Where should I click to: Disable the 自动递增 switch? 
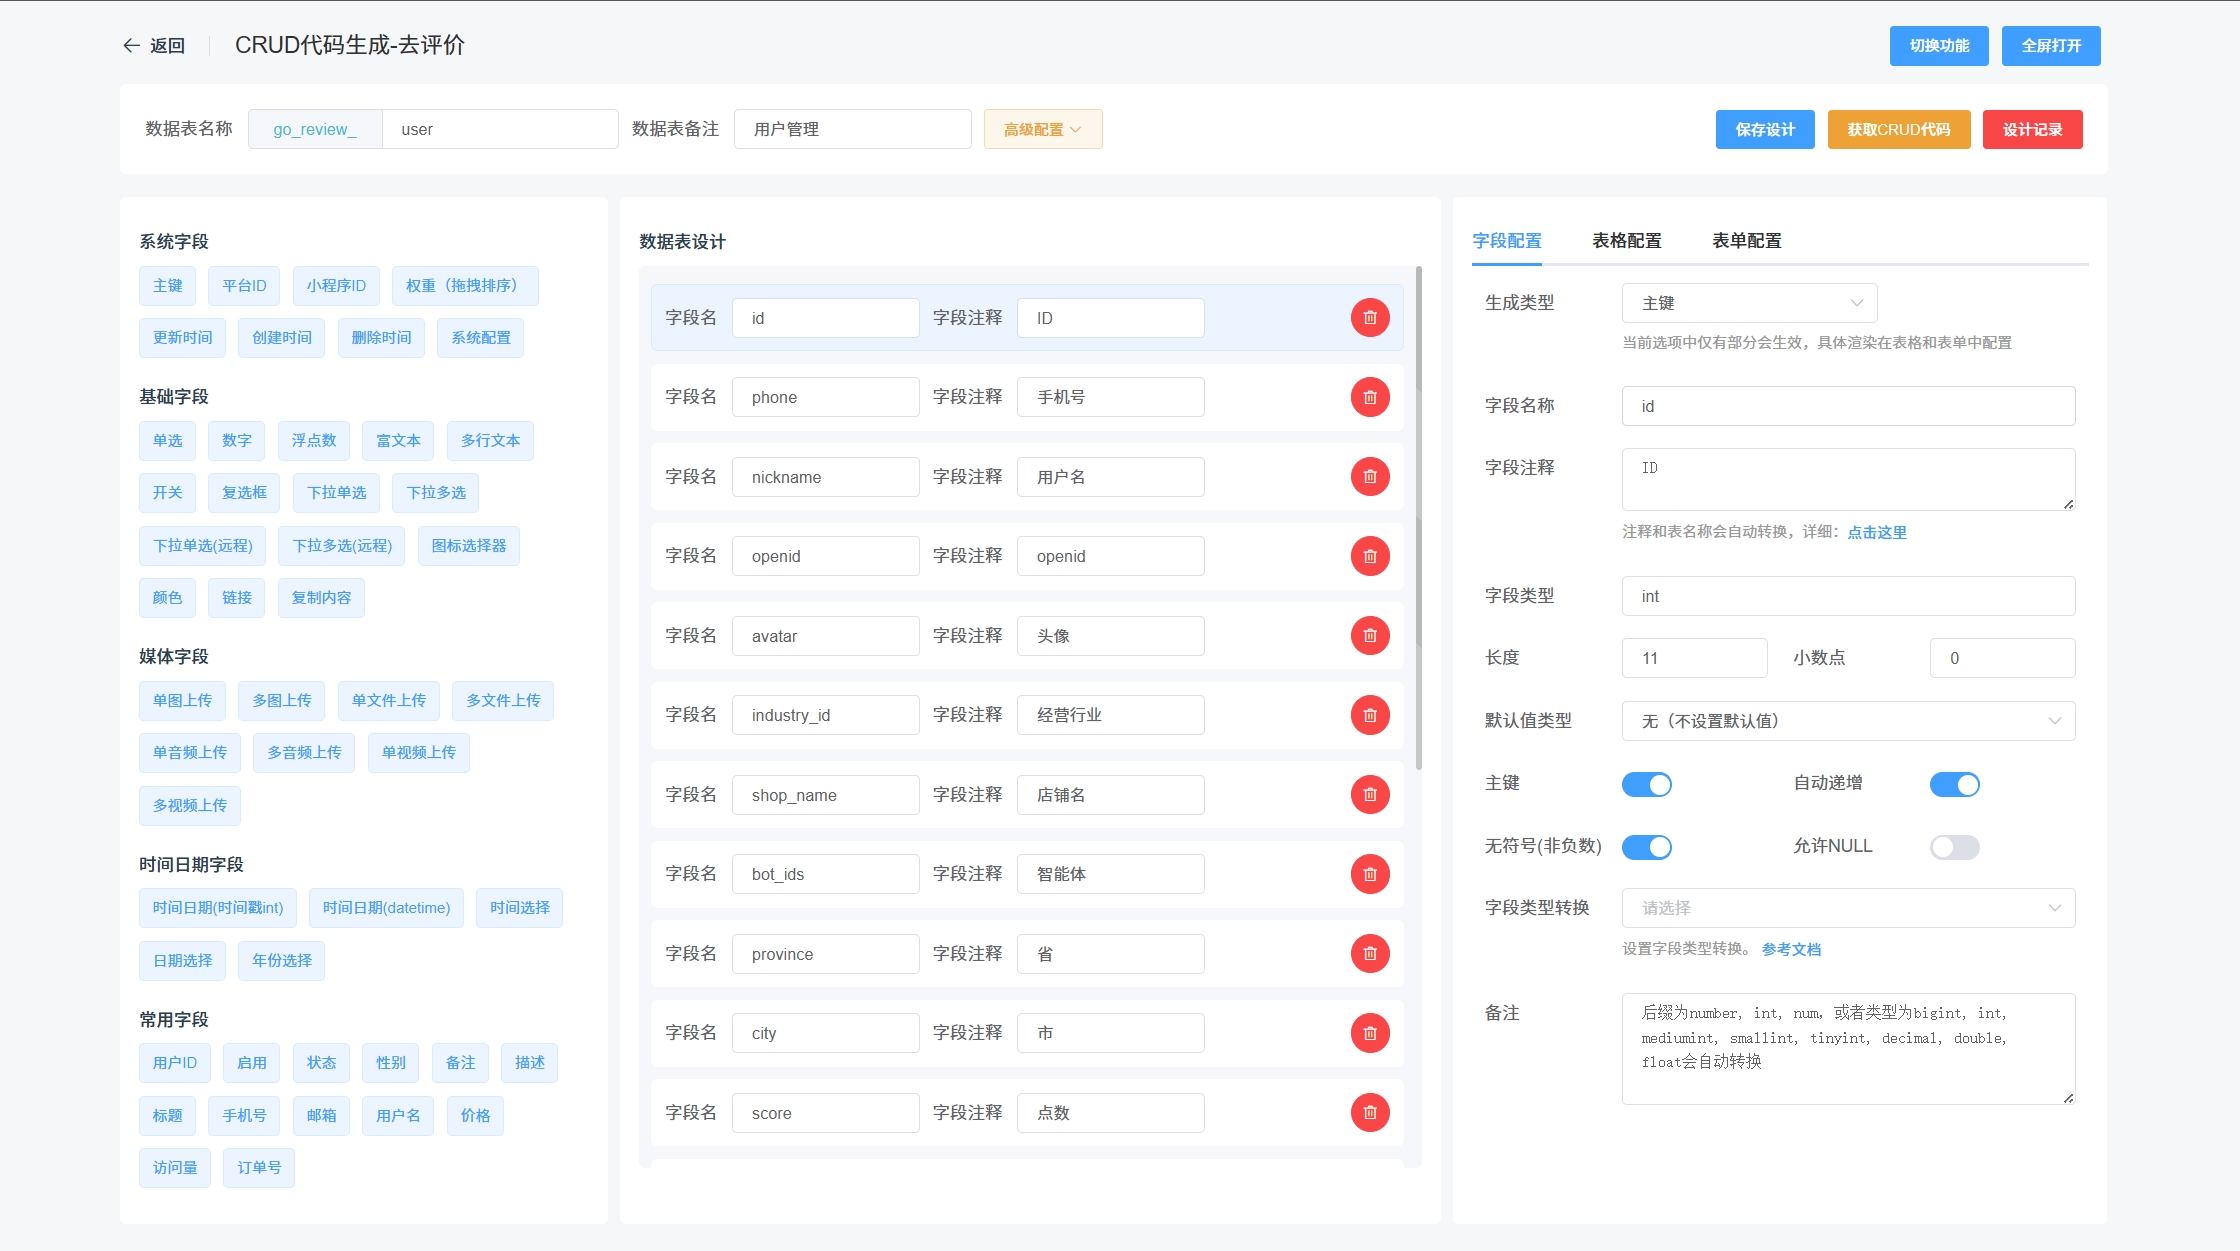click(1954, 784)
